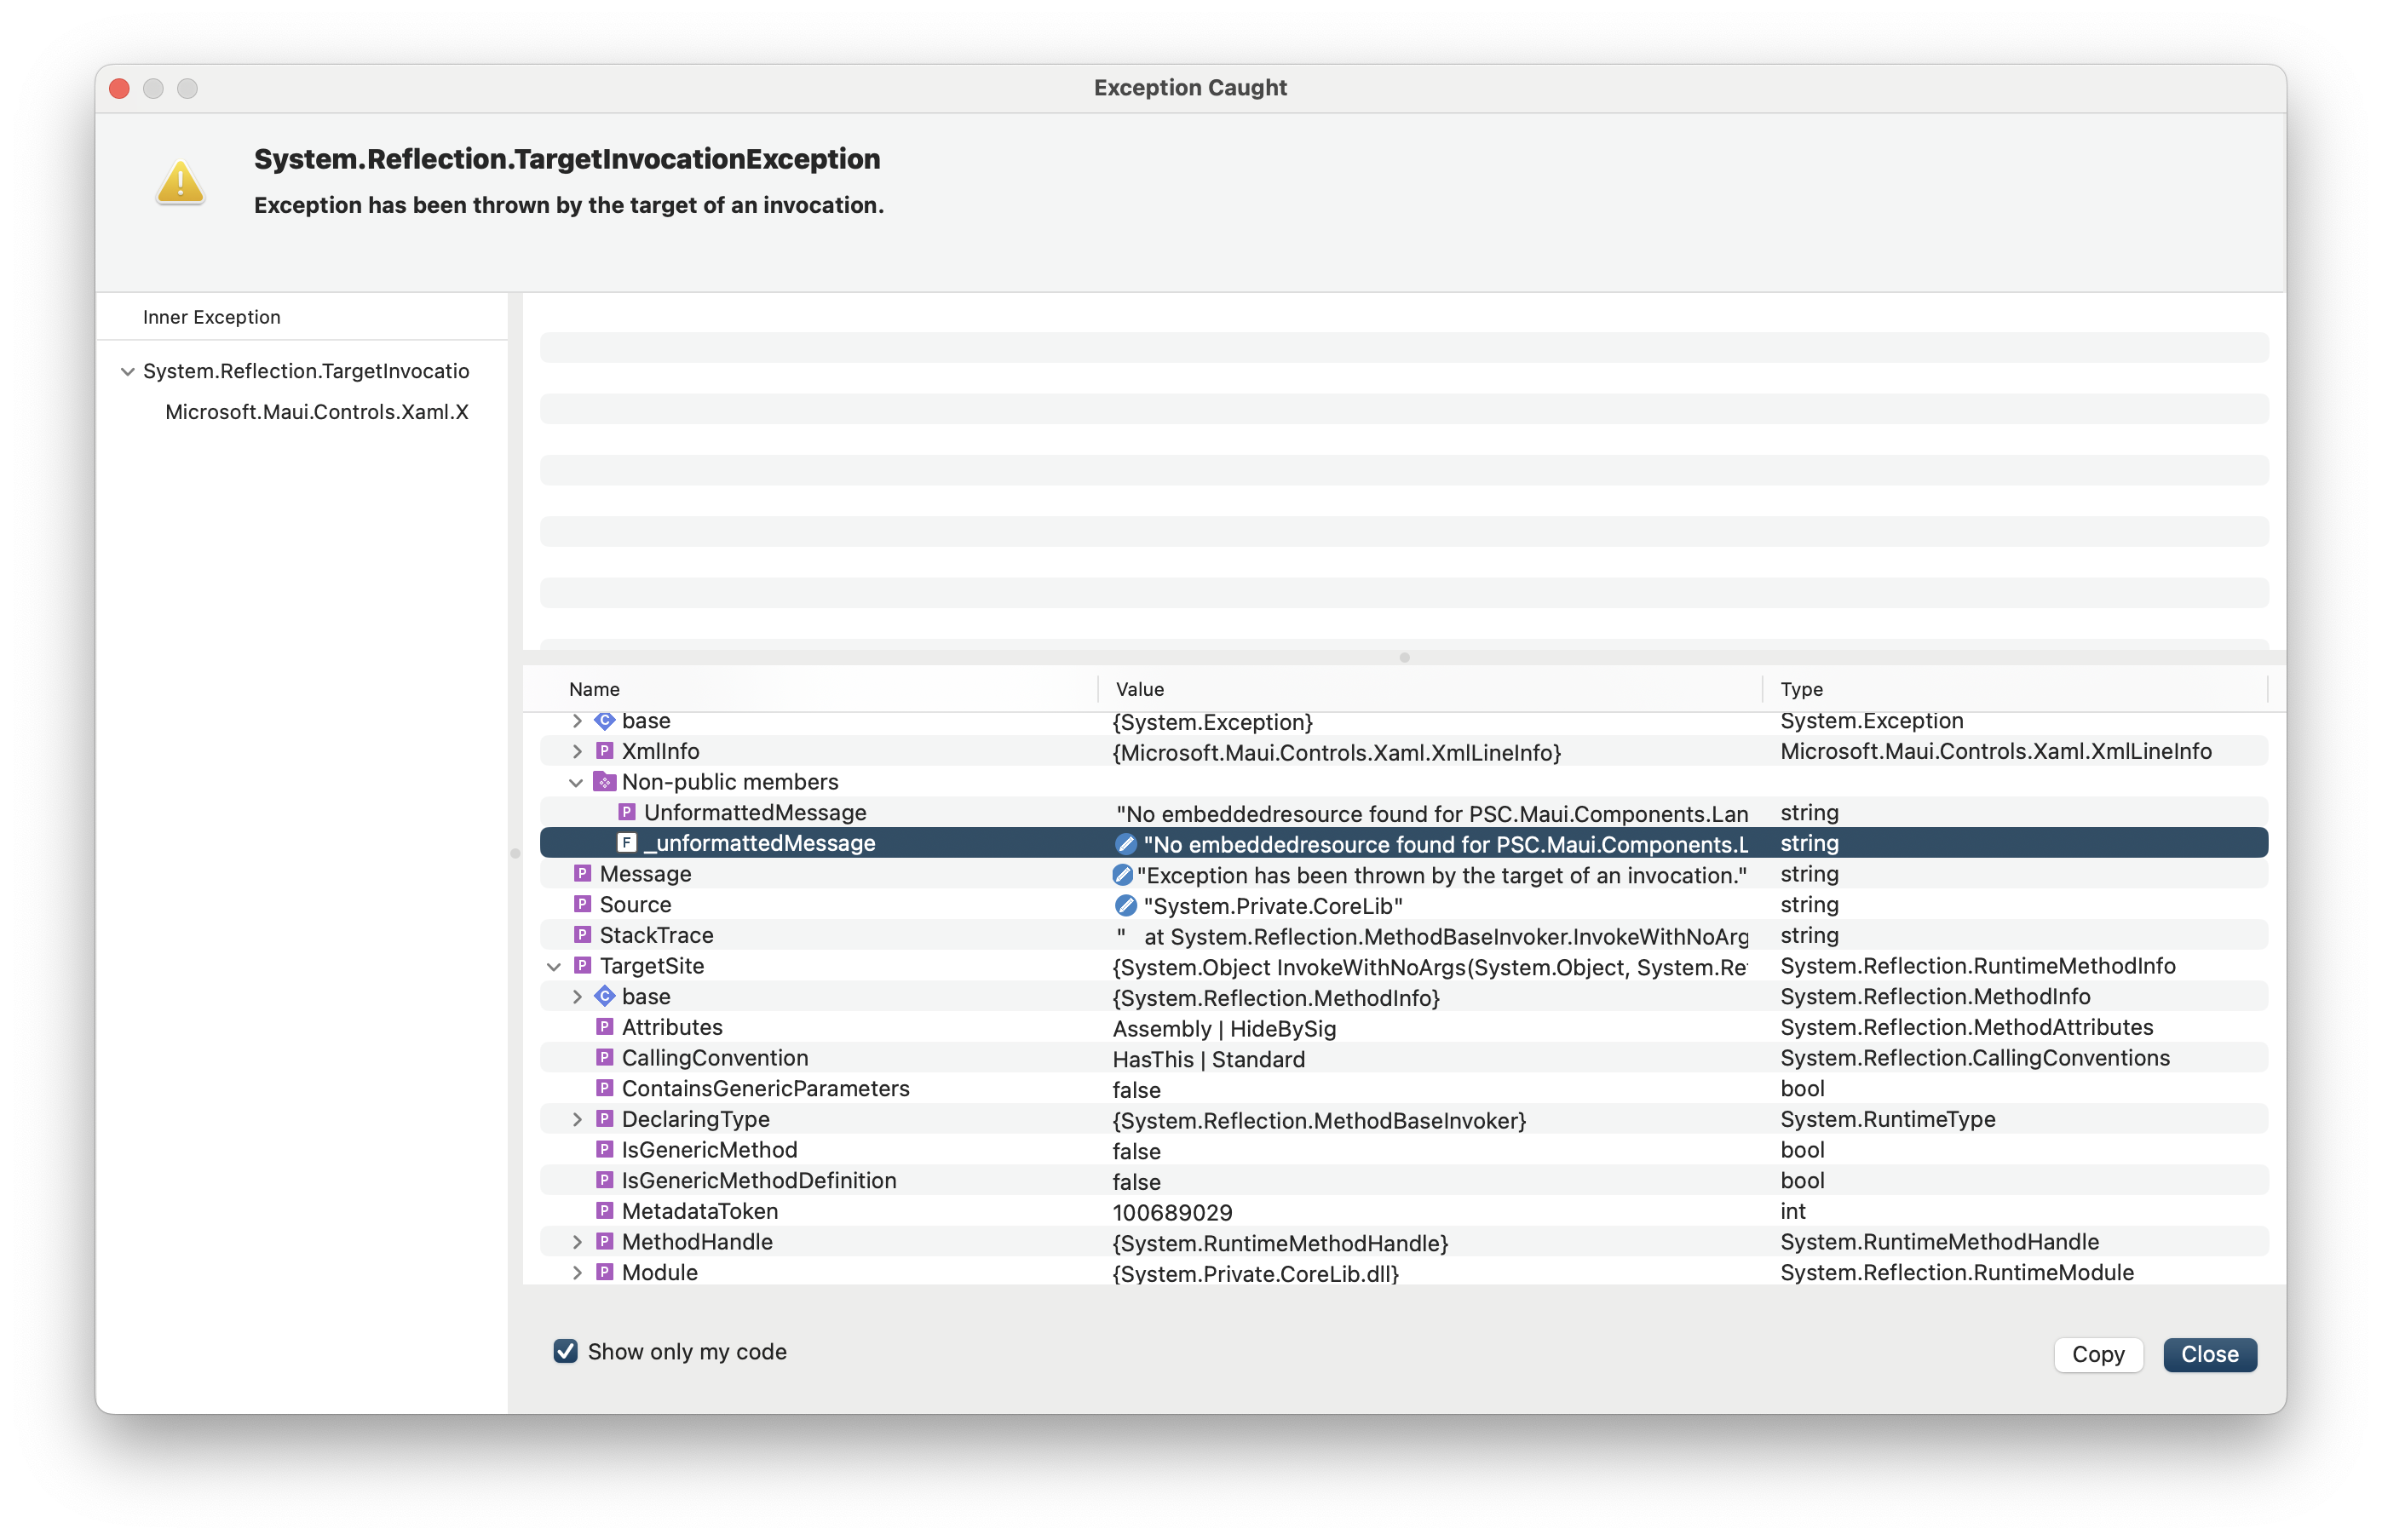The height and width of the screenshot is (1540, 2382).
Task: Click the property icon beside StackTrace
Action: click(582, 935)
